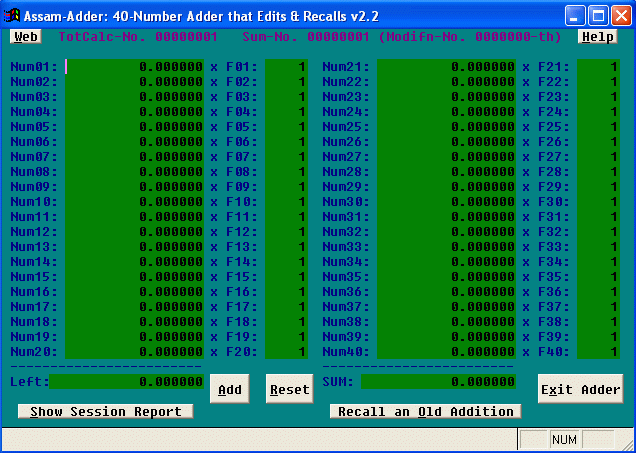The image size is (636, 453).
Task: Open the Web button
Action: click(26, 37)
